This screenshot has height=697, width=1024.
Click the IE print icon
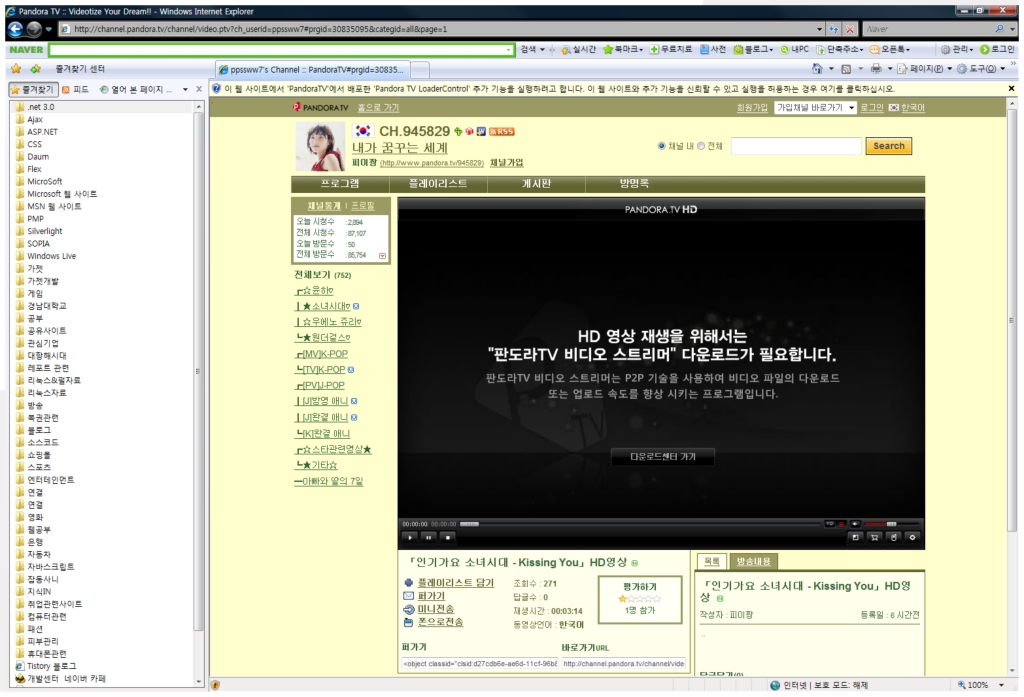point(876,69)
